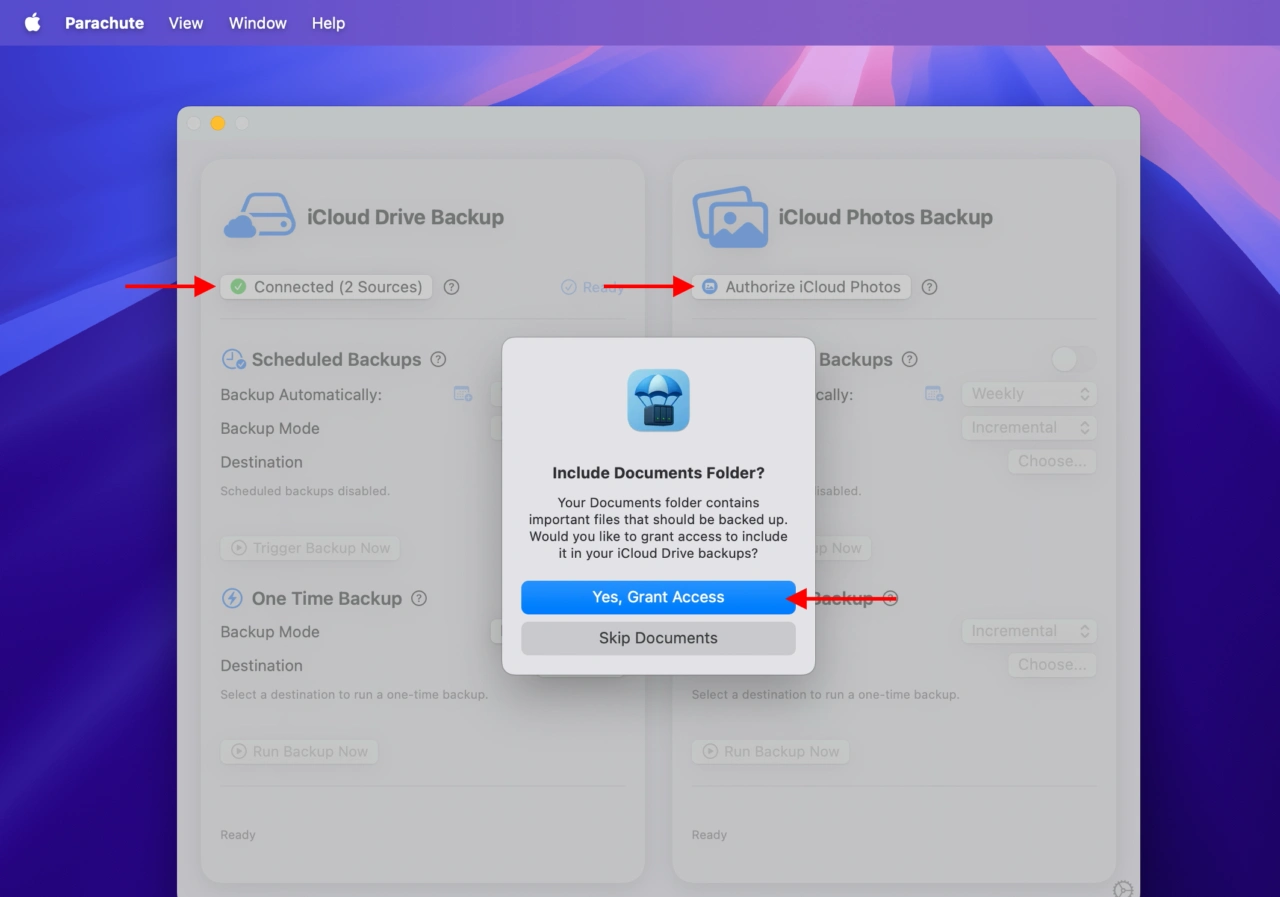Click the Apple menu icon
Screen dimensions: 1280x897
[33, 23]
